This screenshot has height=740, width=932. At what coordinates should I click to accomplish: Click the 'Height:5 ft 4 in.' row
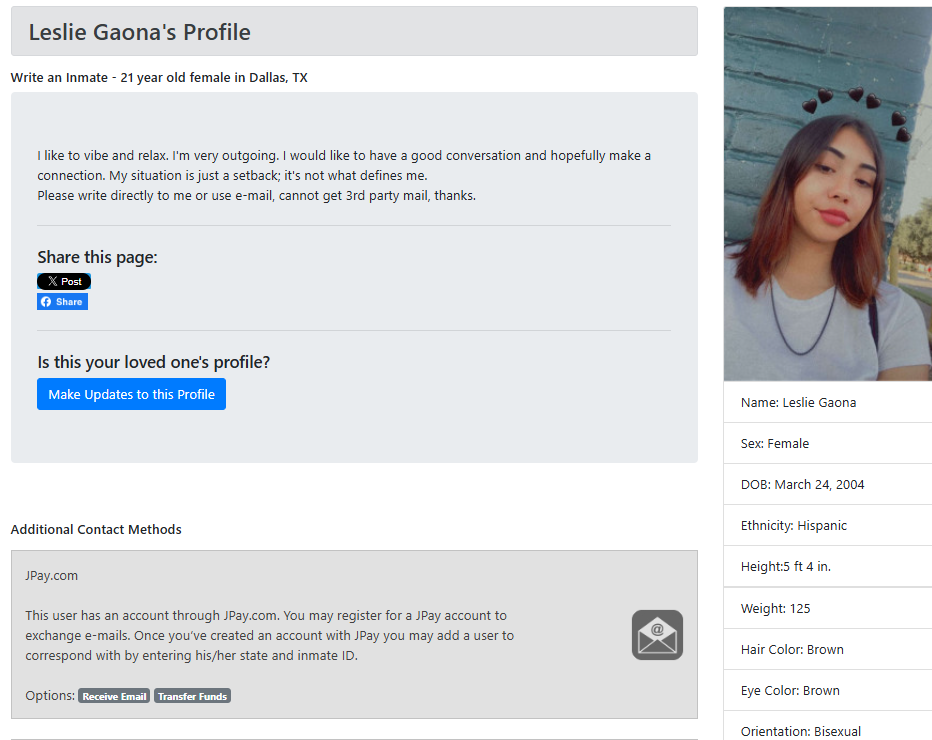point(827,566)
